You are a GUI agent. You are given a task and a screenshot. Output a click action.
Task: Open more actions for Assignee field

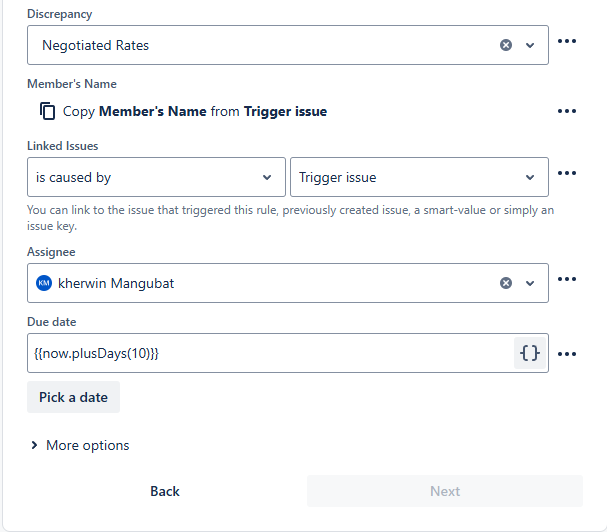tap(567, 279)
